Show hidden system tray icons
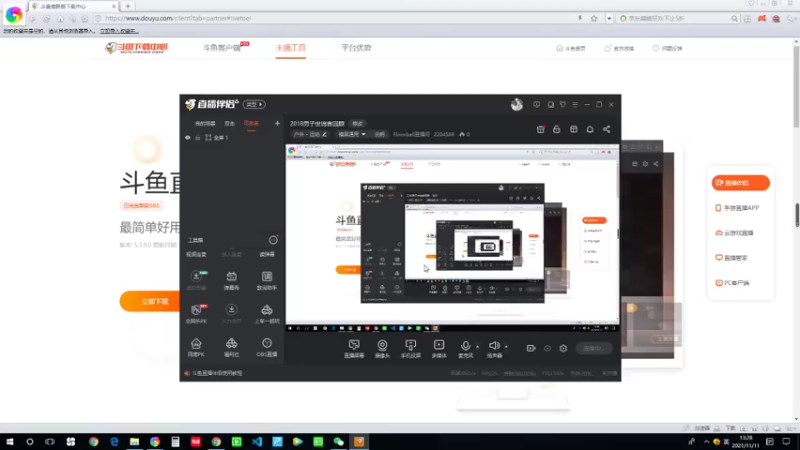Image resolution: width=800 pixels, height=450 pixels. point(706,442)
